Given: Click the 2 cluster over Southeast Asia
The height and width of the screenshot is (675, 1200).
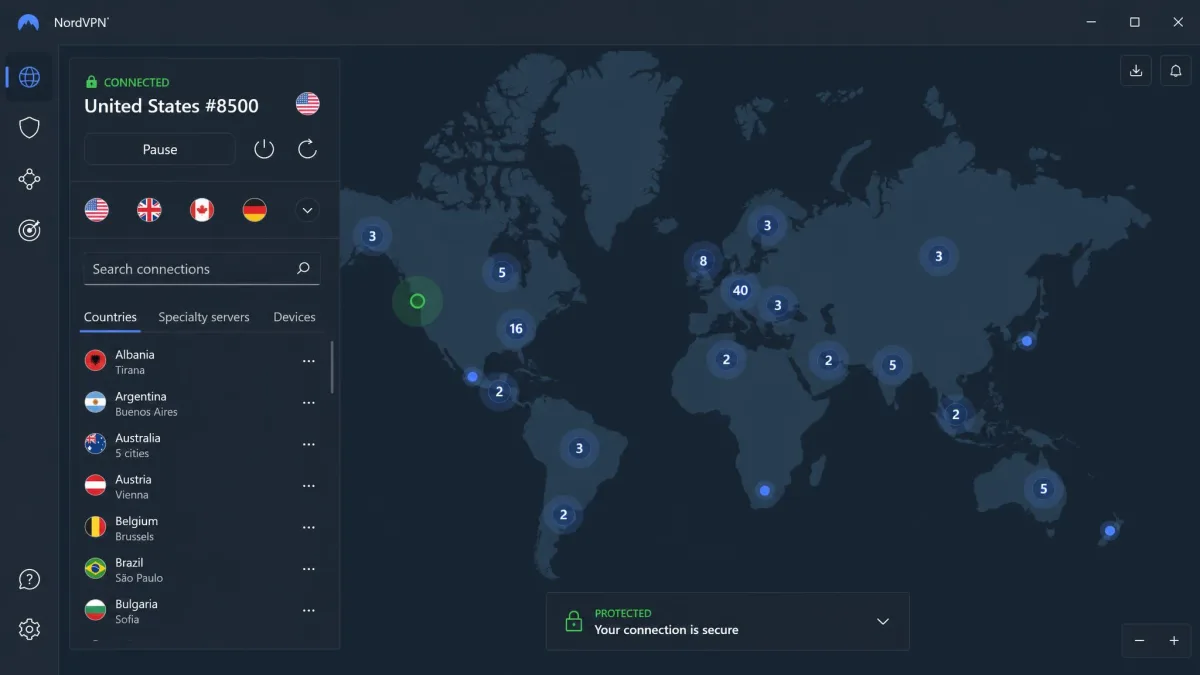Looking at the screenshot, I should click(x=956, y=414).
